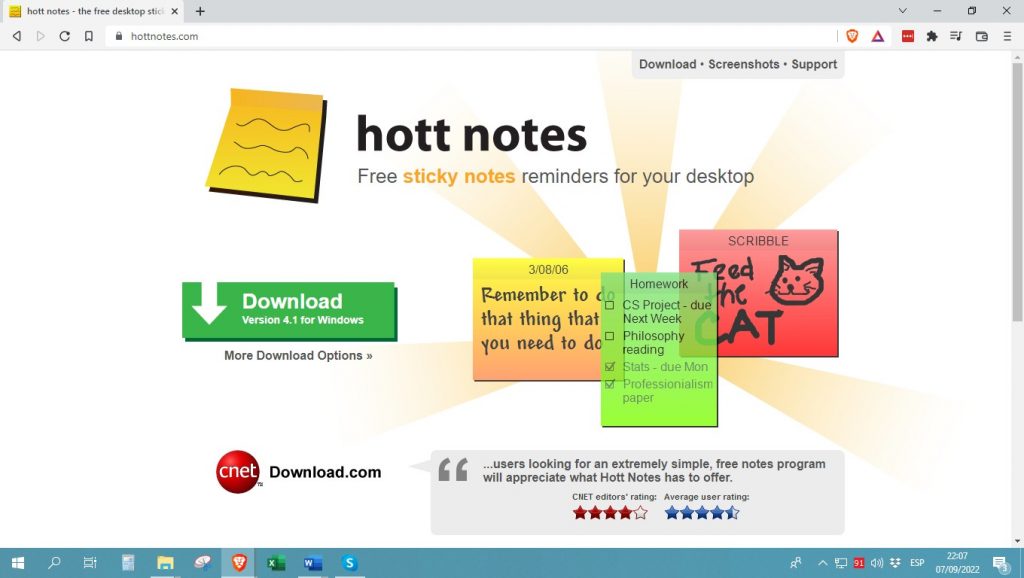The height and width of the screenshot is (578, 1024).
Task: Open the volume control slider
Action: tap(878, 562)
